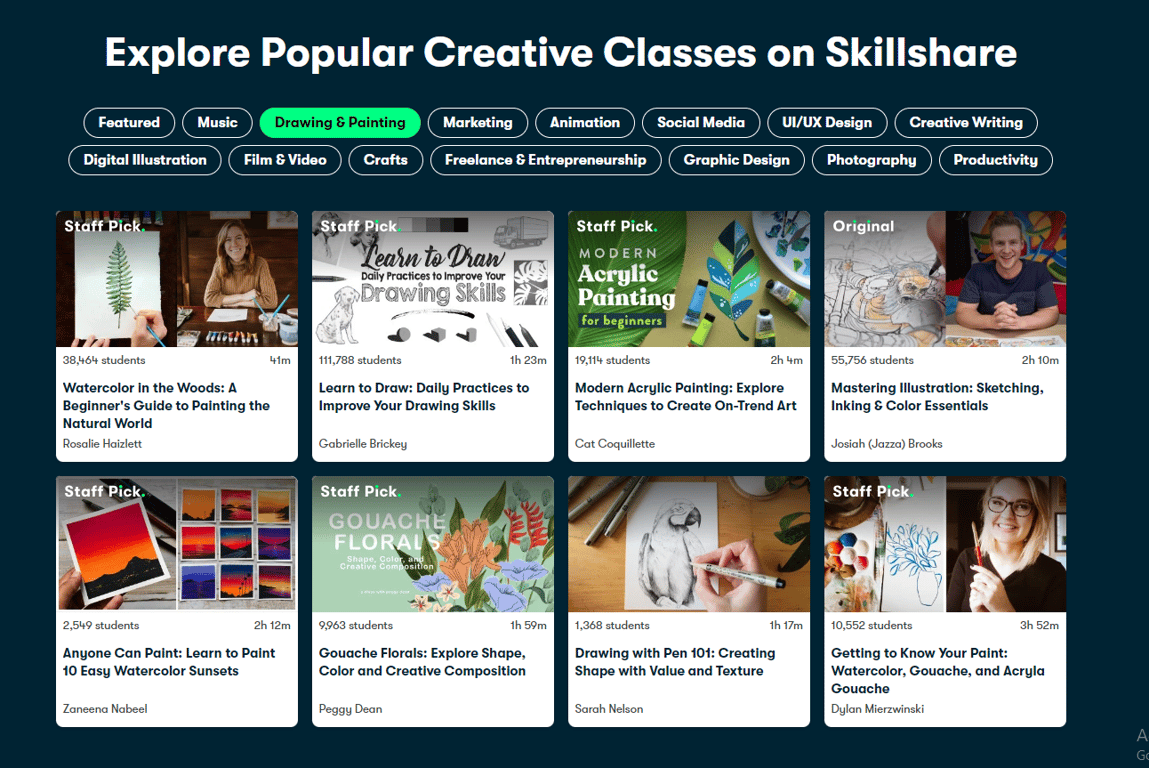This screenshot has height=768, width=1149.
Task: Click the 10,552 students count
Action: [x=871, y=625]
